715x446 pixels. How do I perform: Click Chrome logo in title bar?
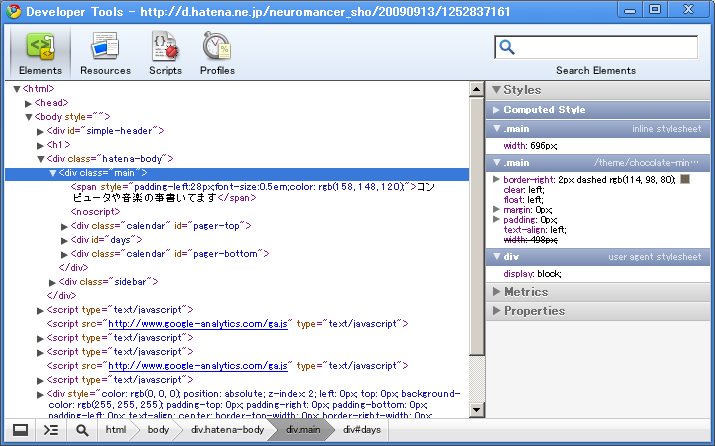pos(14,11)
